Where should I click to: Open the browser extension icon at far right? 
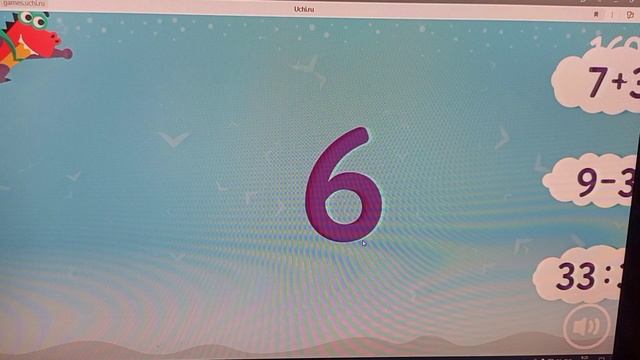[630, 15]
